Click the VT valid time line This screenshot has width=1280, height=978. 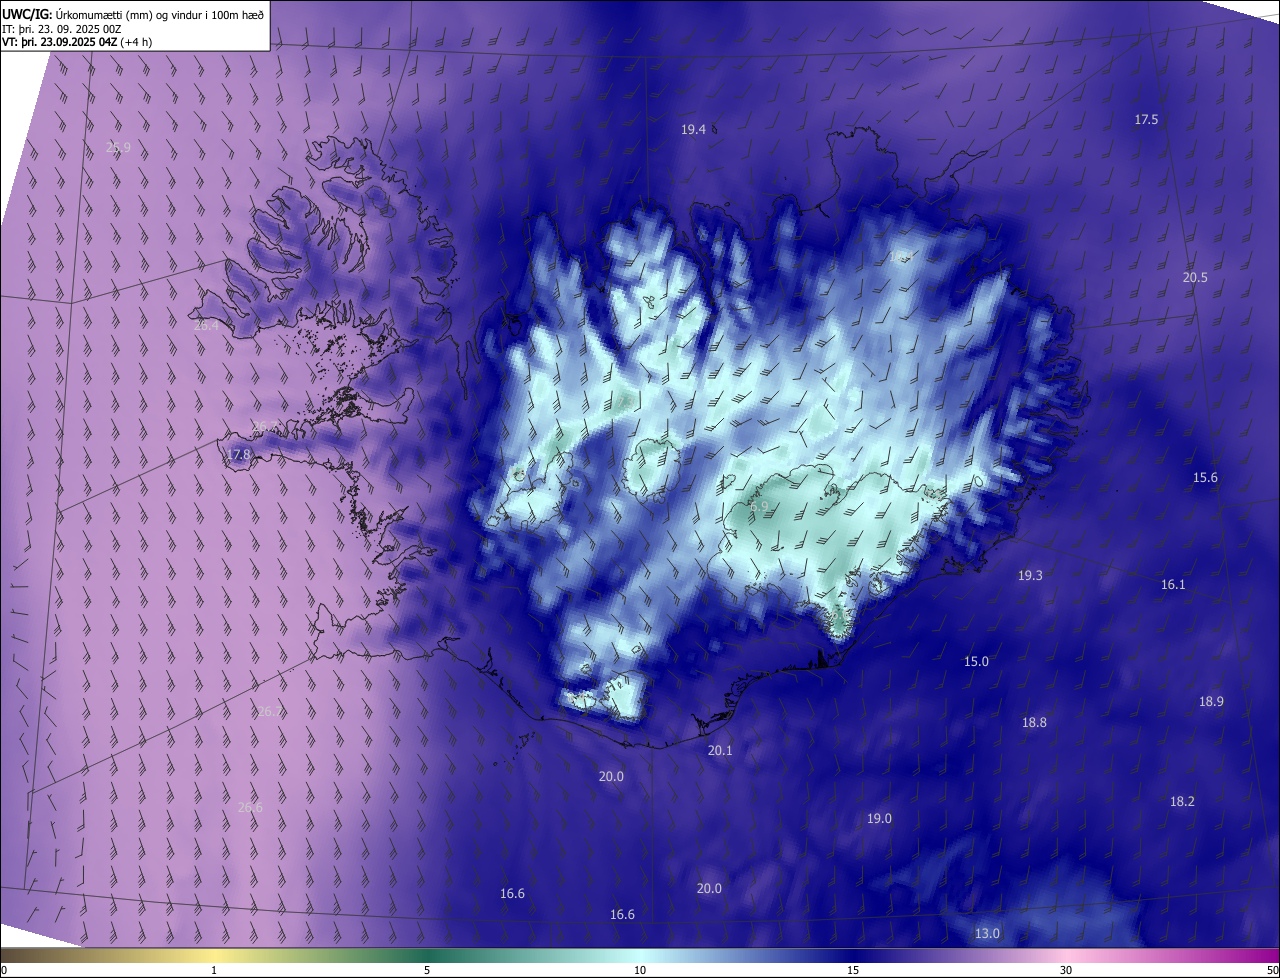click(75, 42)
